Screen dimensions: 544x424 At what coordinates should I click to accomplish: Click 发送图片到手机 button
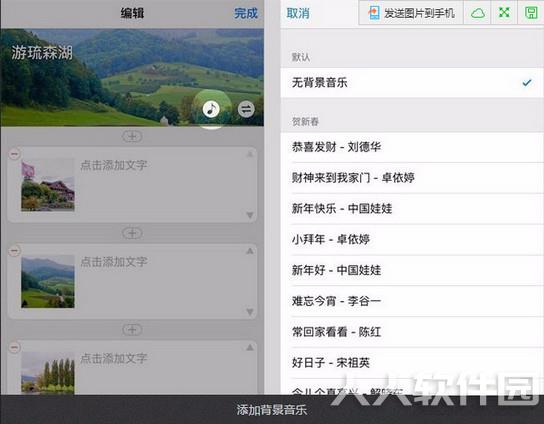click(411, 13)
